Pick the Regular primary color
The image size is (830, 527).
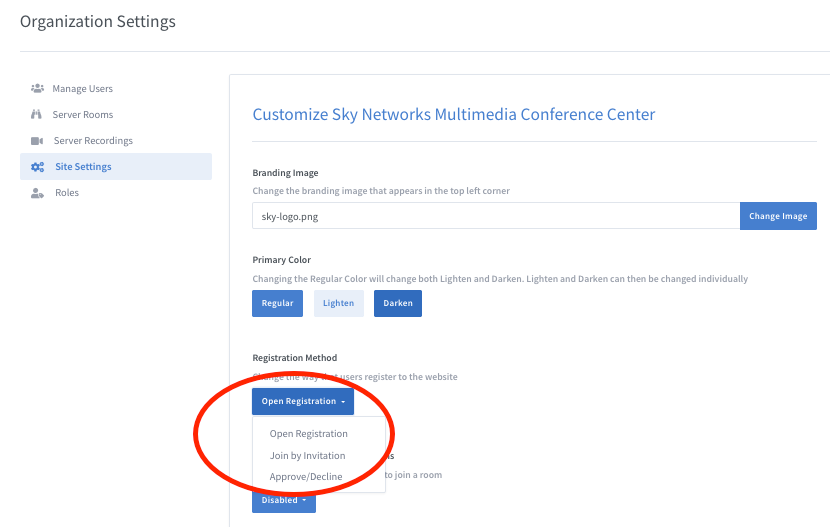277,303
